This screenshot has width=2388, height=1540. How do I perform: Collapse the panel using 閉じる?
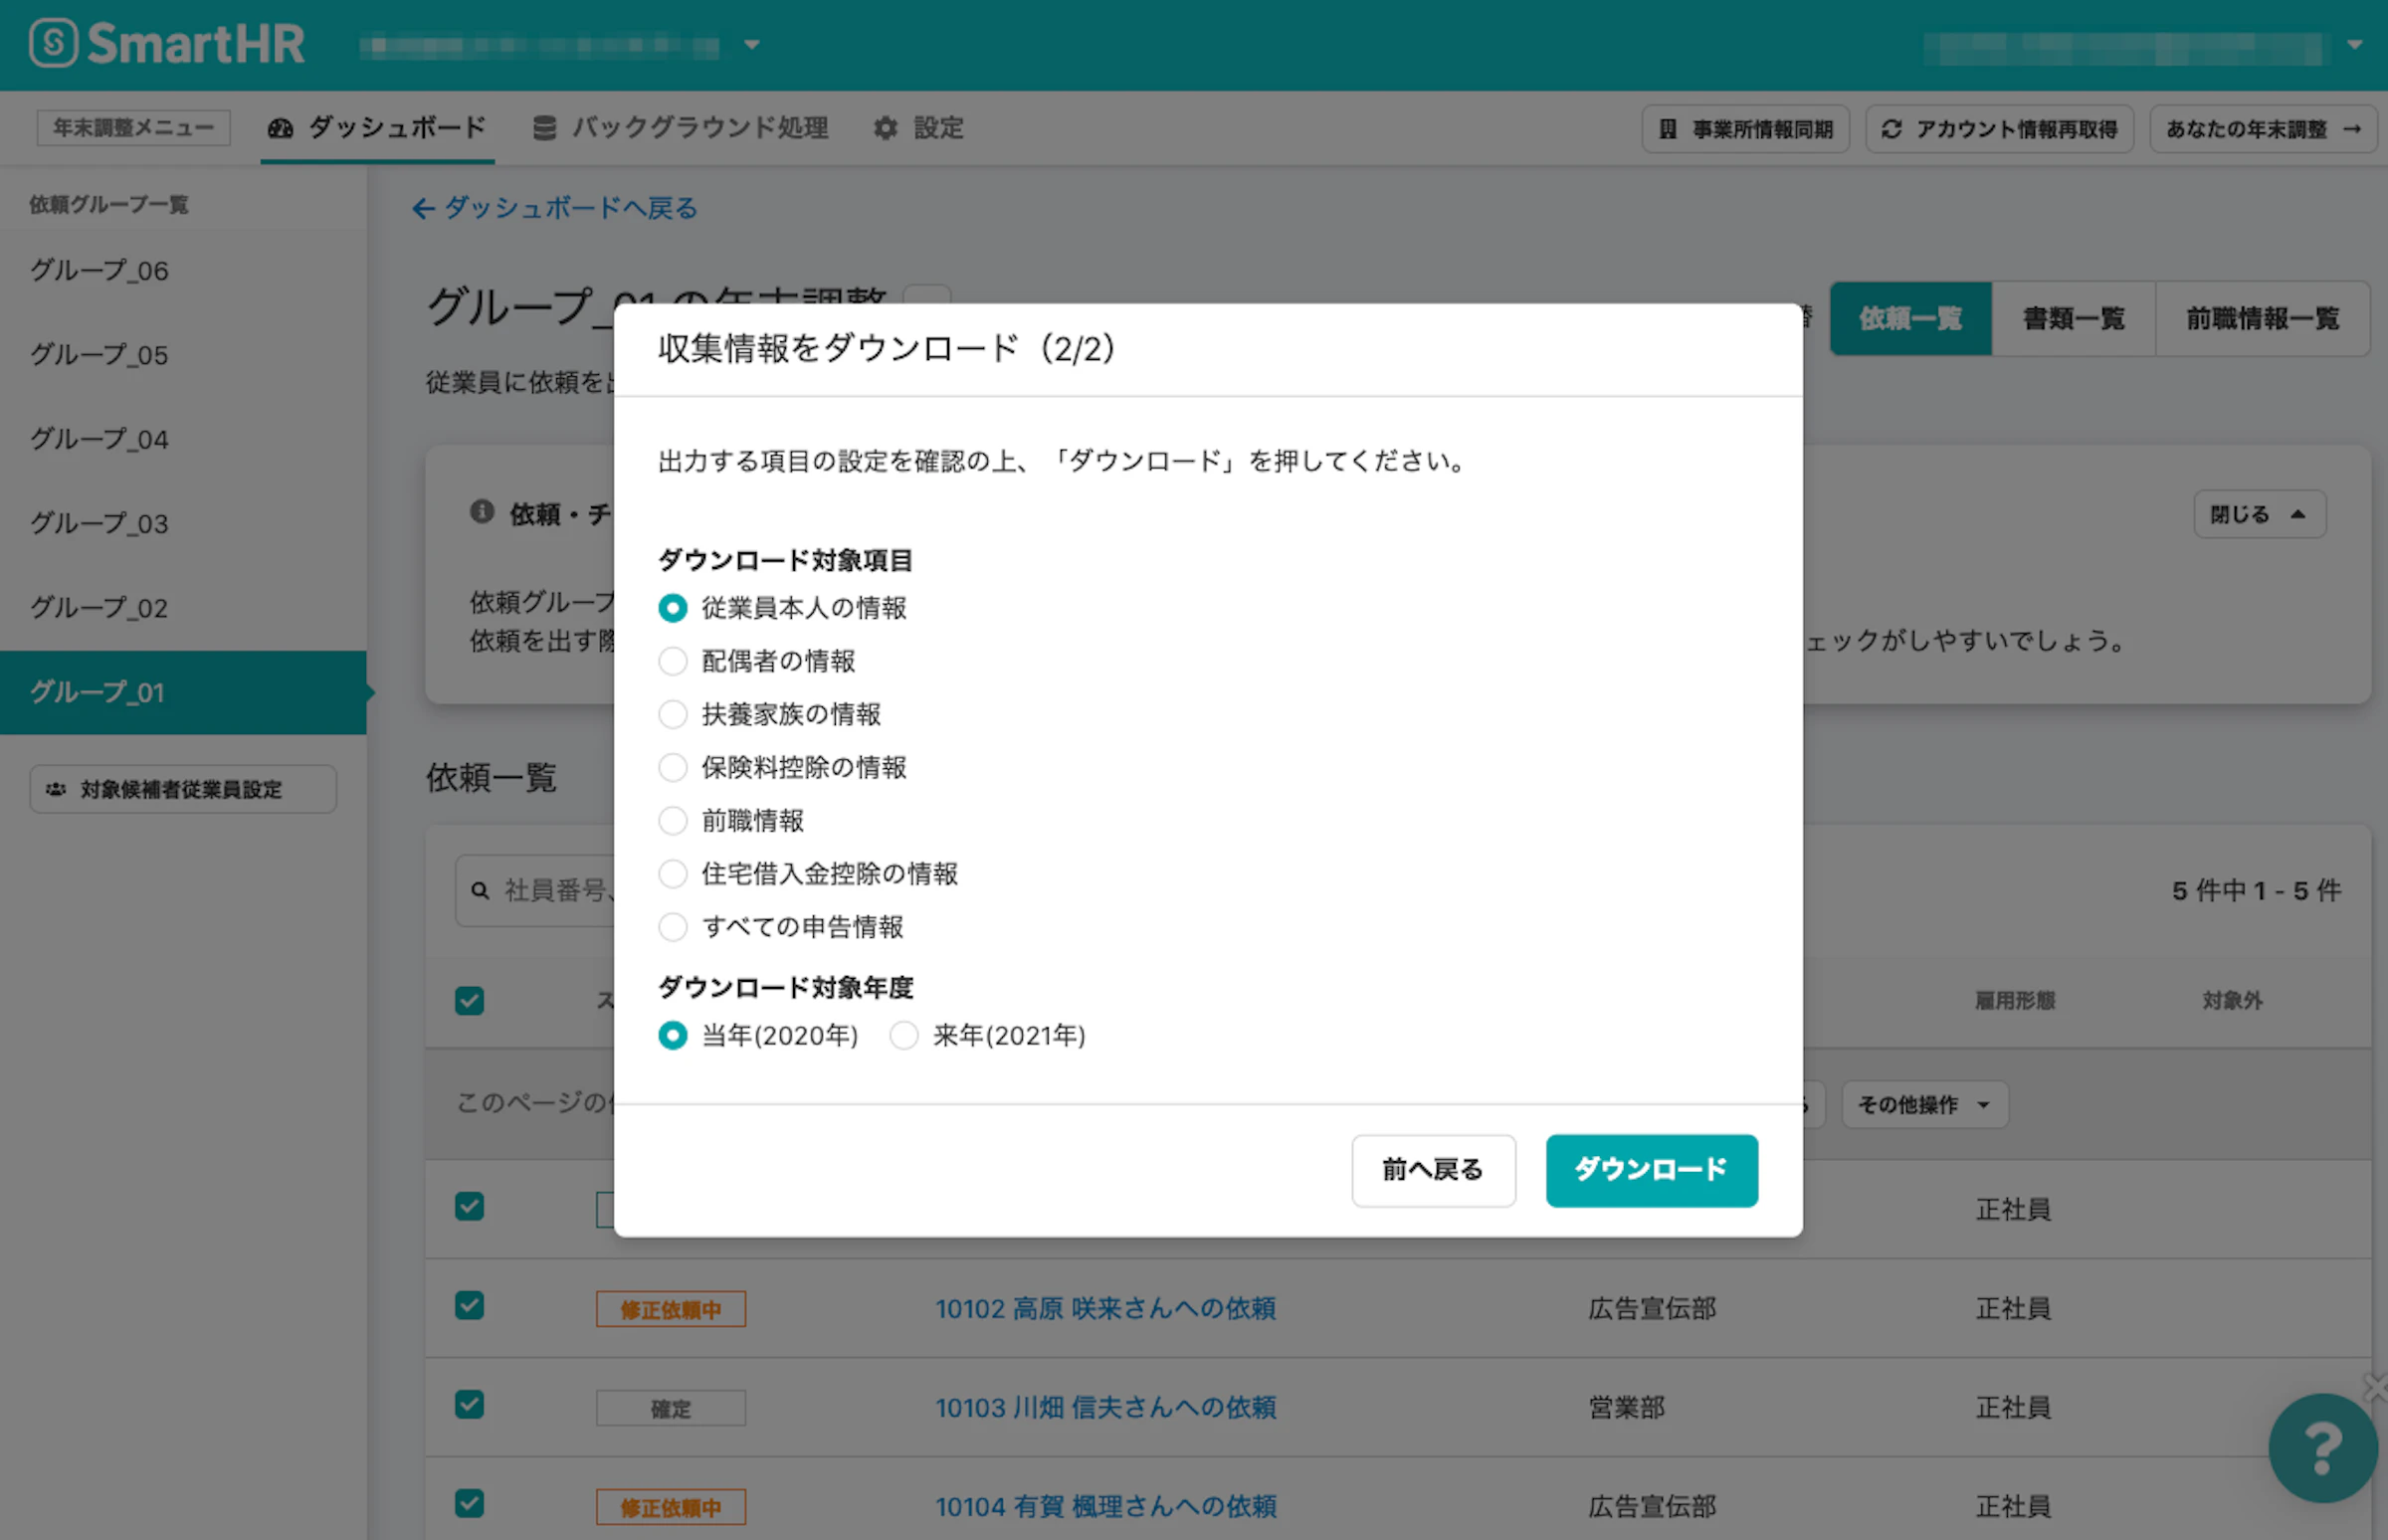click(x=2258, y=513)
